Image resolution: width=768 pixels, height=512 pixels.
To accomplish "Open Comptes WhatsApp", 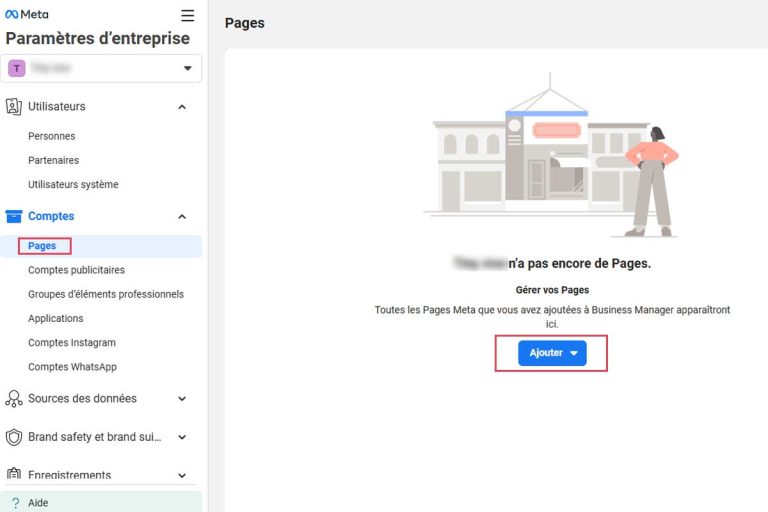I will tap(72, 366).
